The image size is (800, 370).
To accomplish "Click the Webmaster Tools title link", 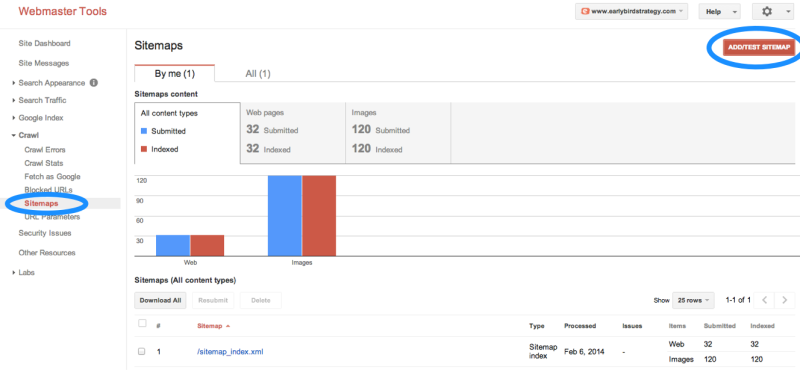I will [x=63, y=11].
